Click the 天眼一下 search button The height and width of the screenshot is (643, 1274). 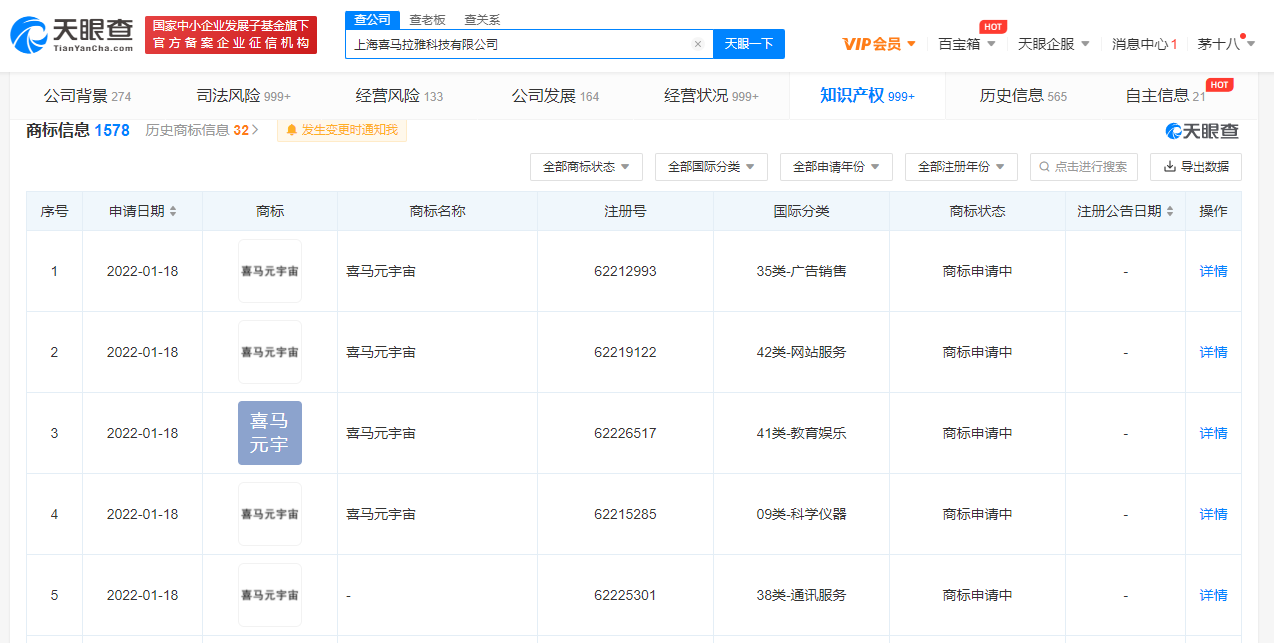coord(748,44)
